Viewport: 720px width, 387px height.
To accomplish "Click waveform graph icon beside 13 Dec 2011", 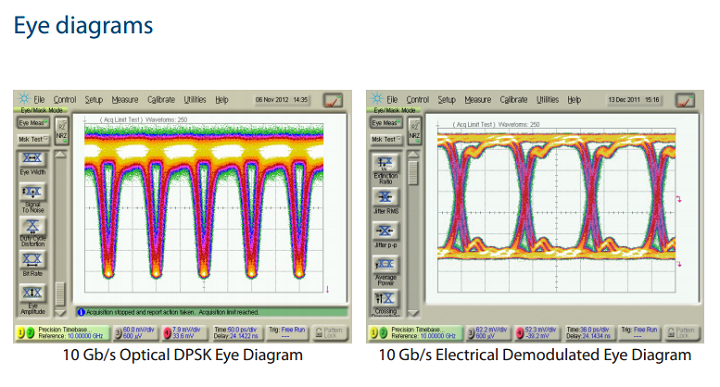I will pyautogui.click(x=685, y=100).
